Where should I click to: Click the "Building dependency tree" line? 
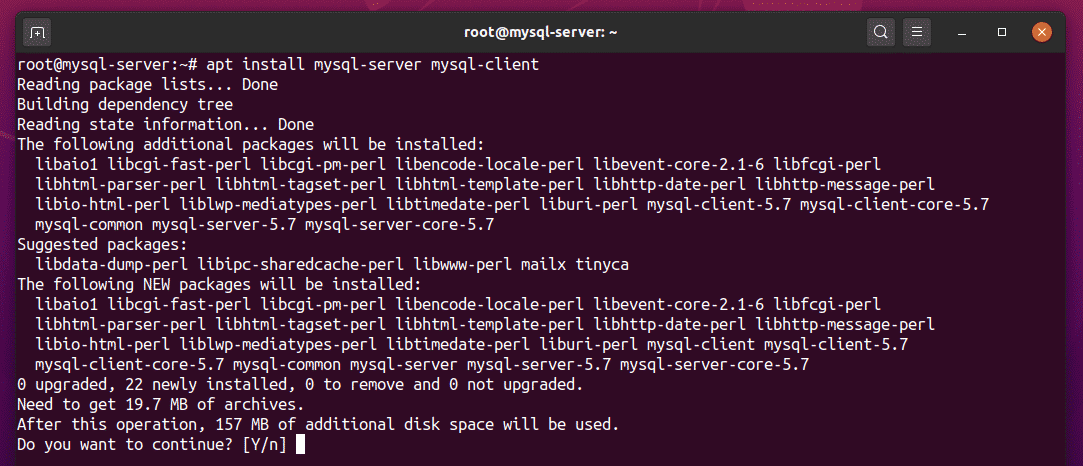(x=125, y=105)
